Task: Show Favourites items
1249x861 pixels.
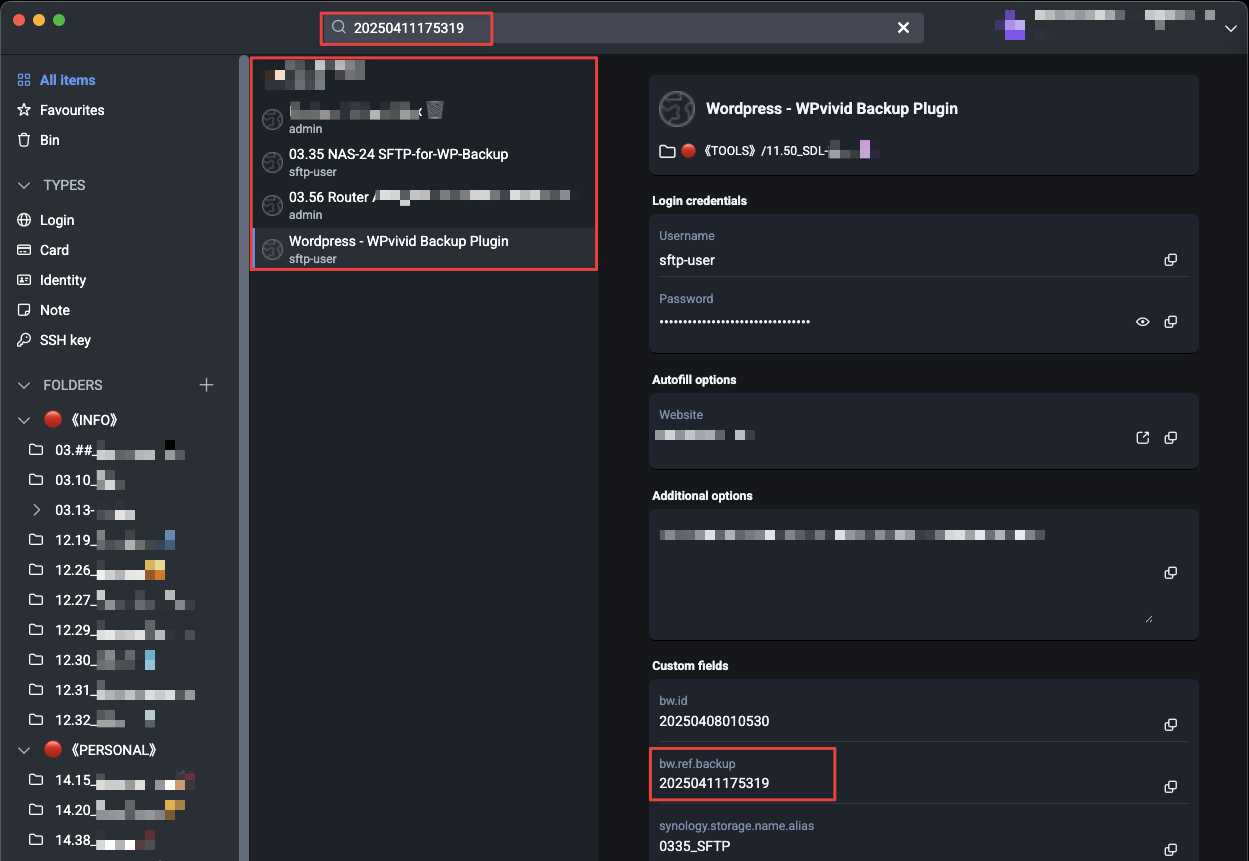Action: click(x=71, y=110)
